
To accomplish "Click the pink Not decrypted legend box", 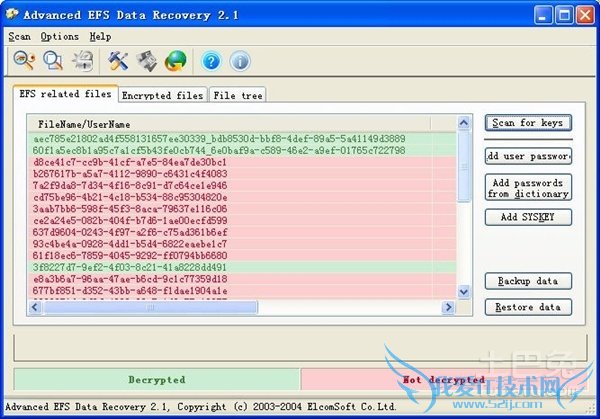I will pyautogui.click(x=444, y=380).
